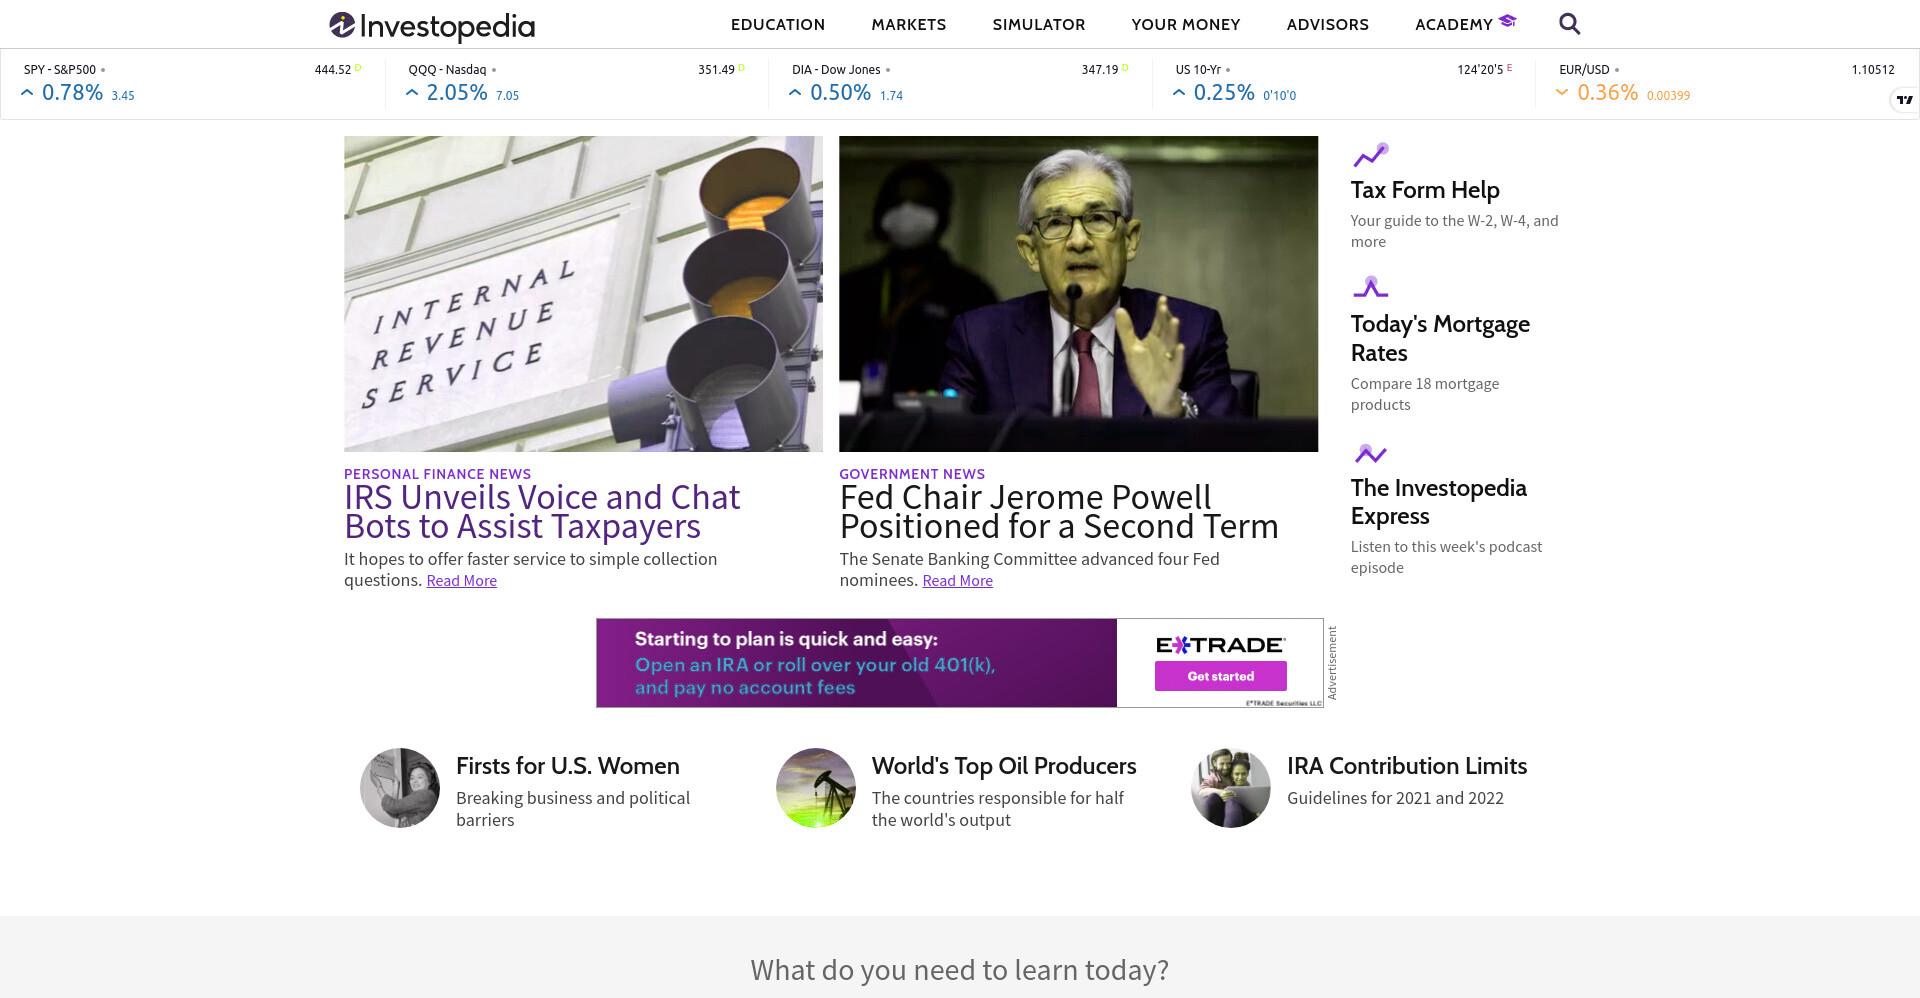This screenshot has width=1920, height=998.
Task: Open the Simulator menu item
Action: pos(1039,25)
